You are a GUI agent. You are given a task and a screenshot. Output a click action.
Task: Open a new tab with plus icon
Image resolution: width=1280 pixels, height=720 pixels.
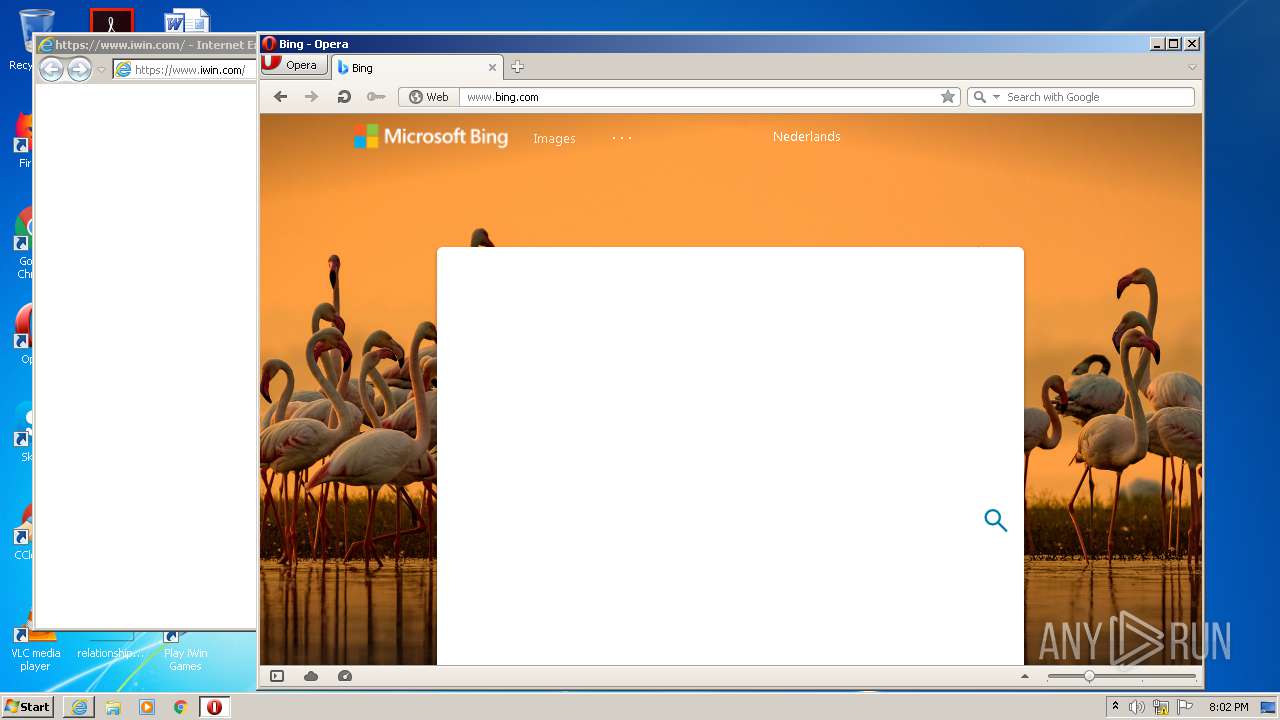pyautogui.click(x=517, y=67)
